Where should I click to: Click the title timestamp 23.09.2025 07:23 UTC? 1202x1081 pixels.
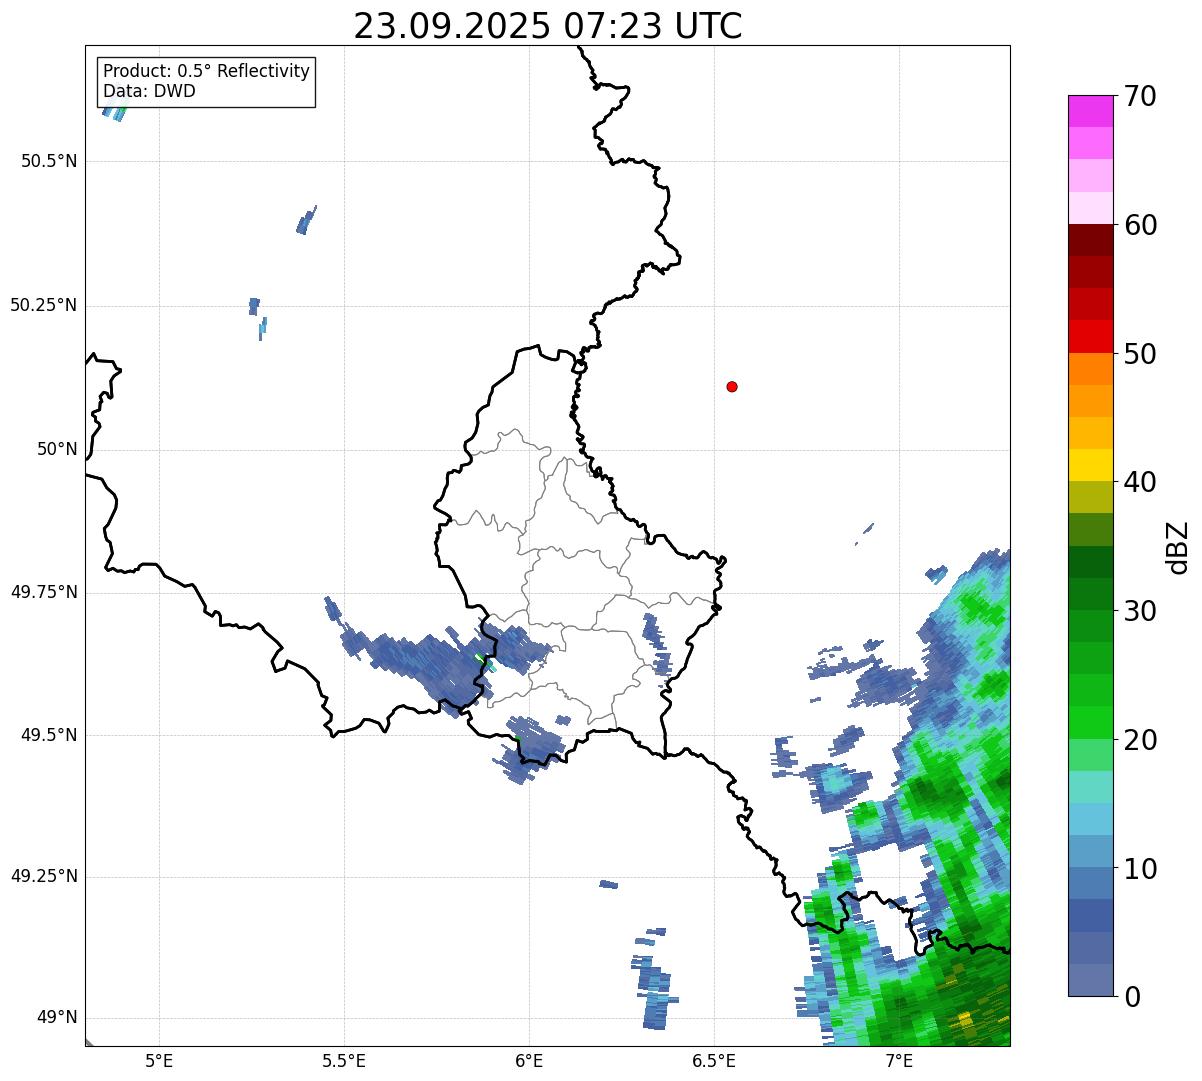click(548, 26)
